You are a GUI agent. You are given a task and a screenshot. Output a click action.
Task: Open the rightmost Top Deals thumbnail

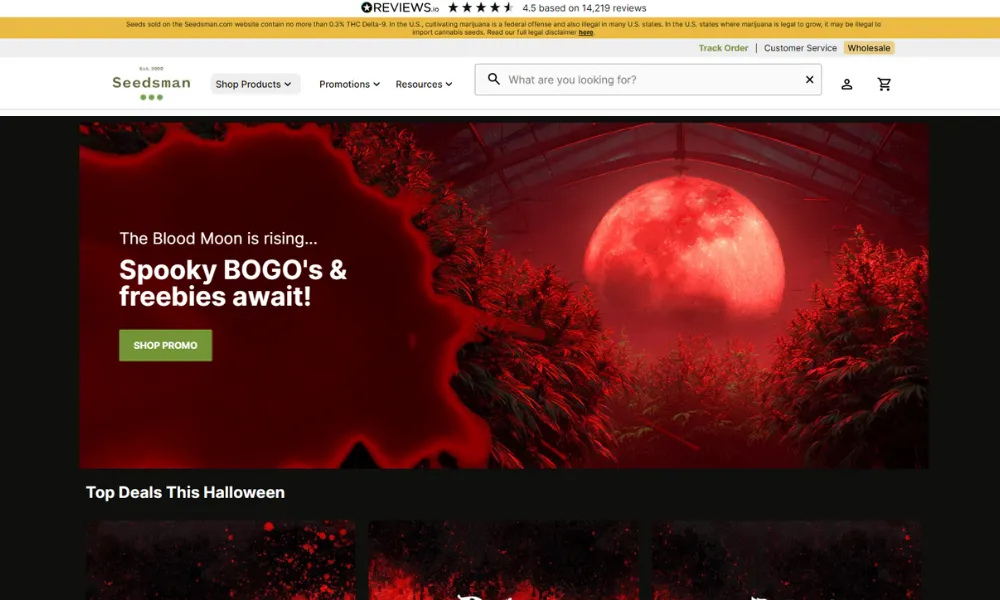(x=787, y=560)
